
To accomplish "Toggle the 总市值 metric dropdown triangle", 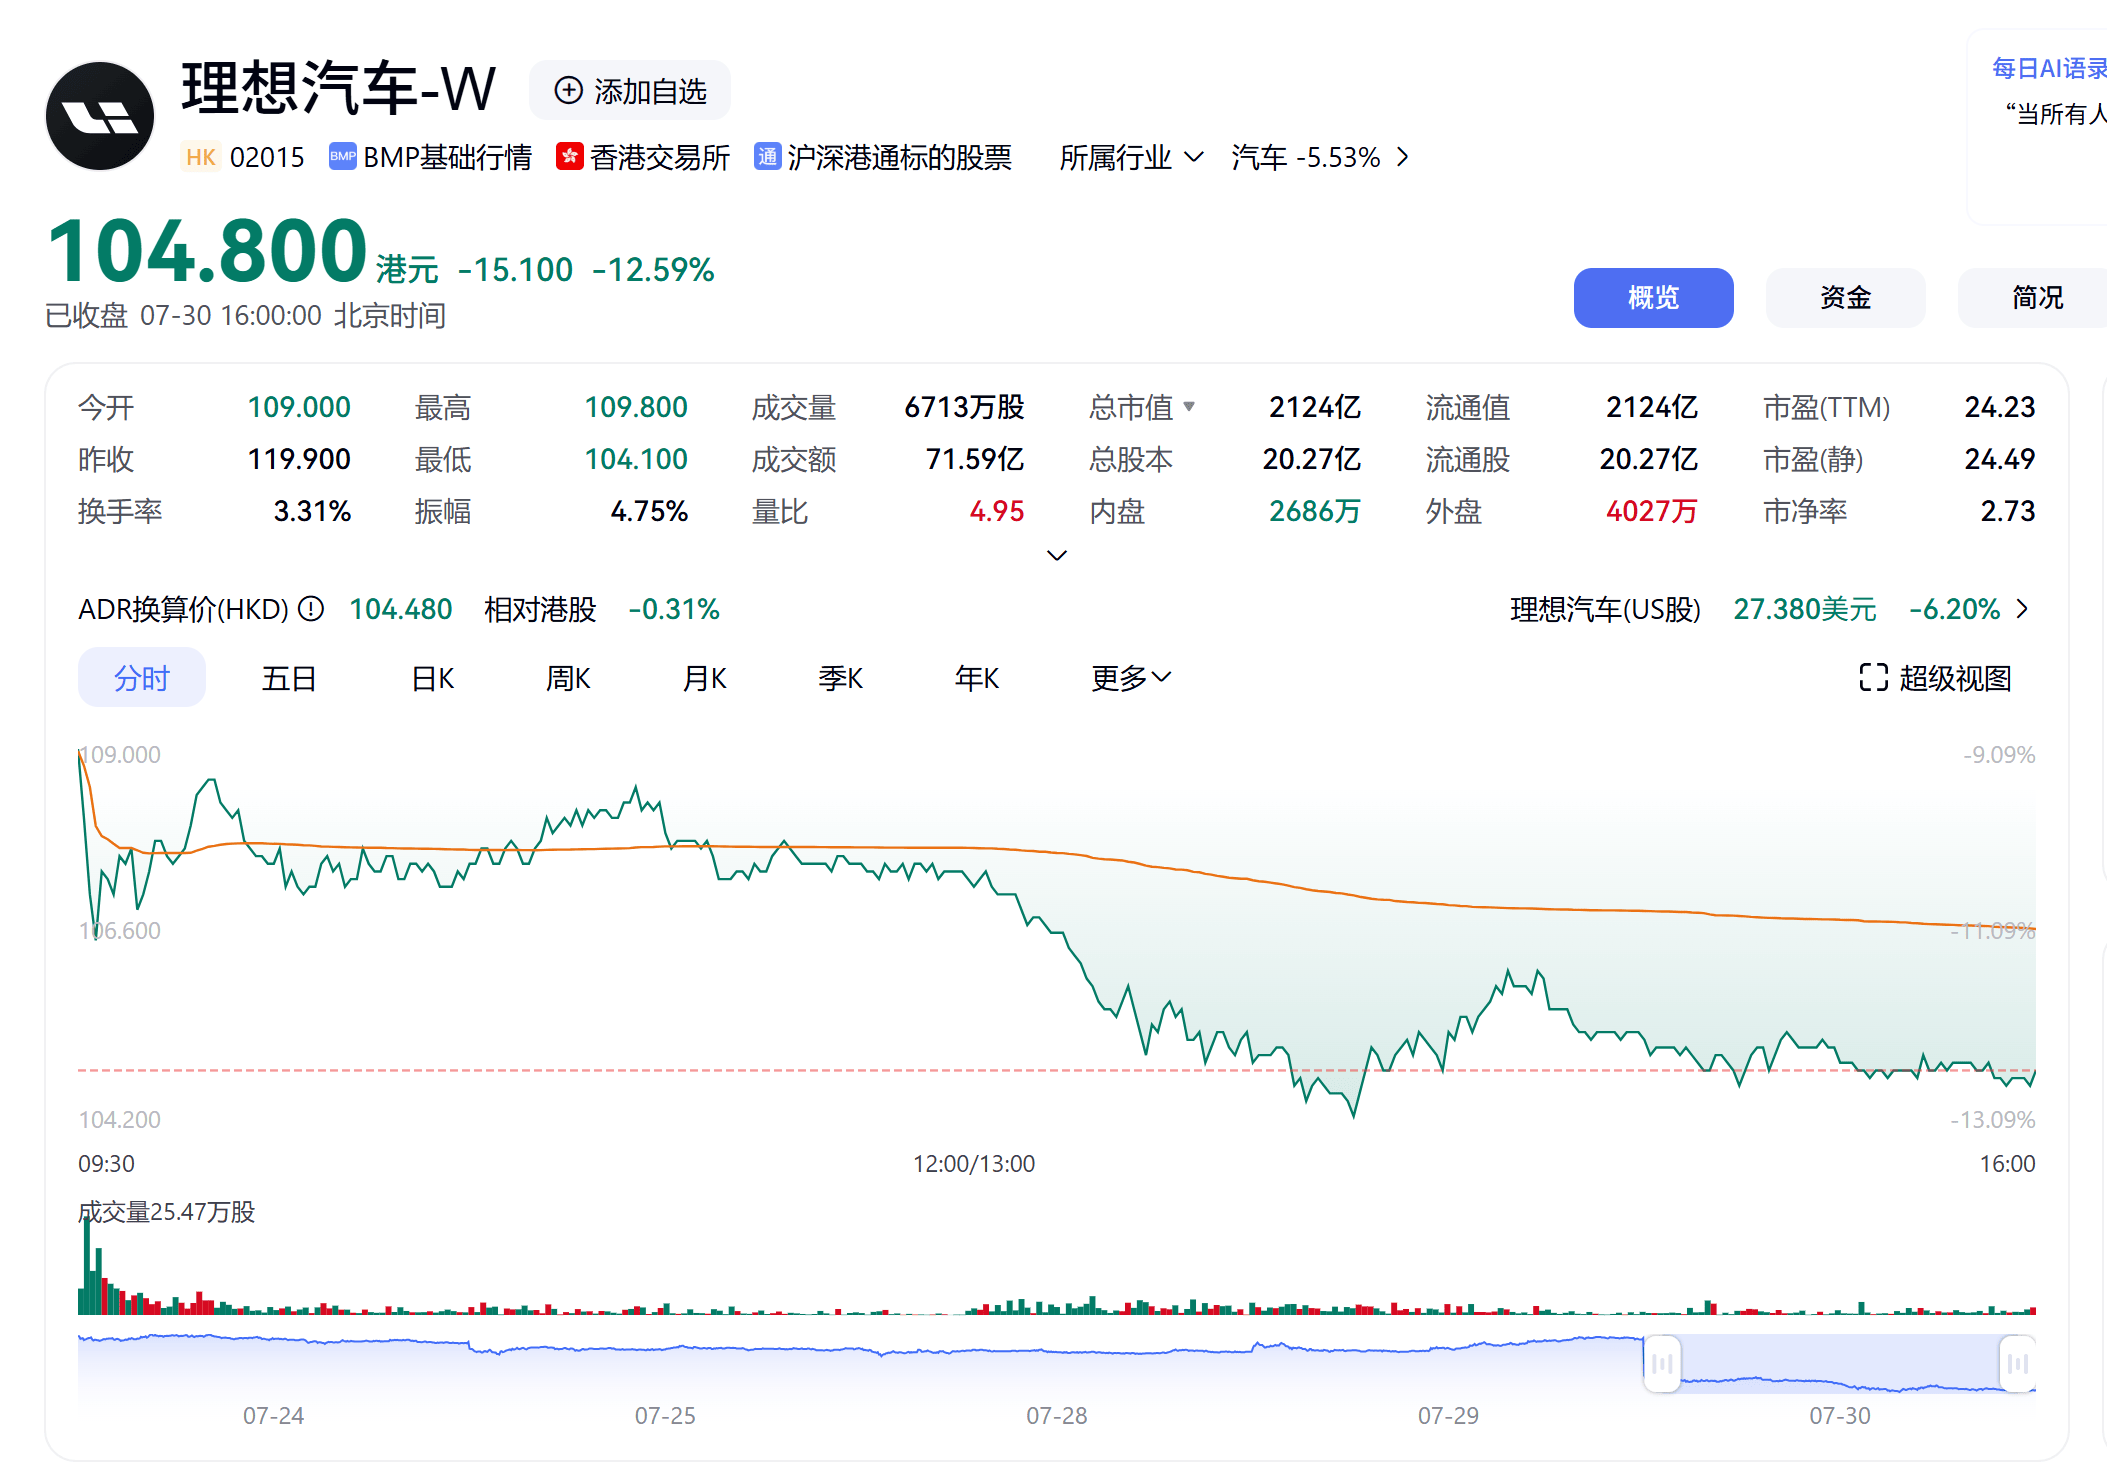I will coord(1189,406).
